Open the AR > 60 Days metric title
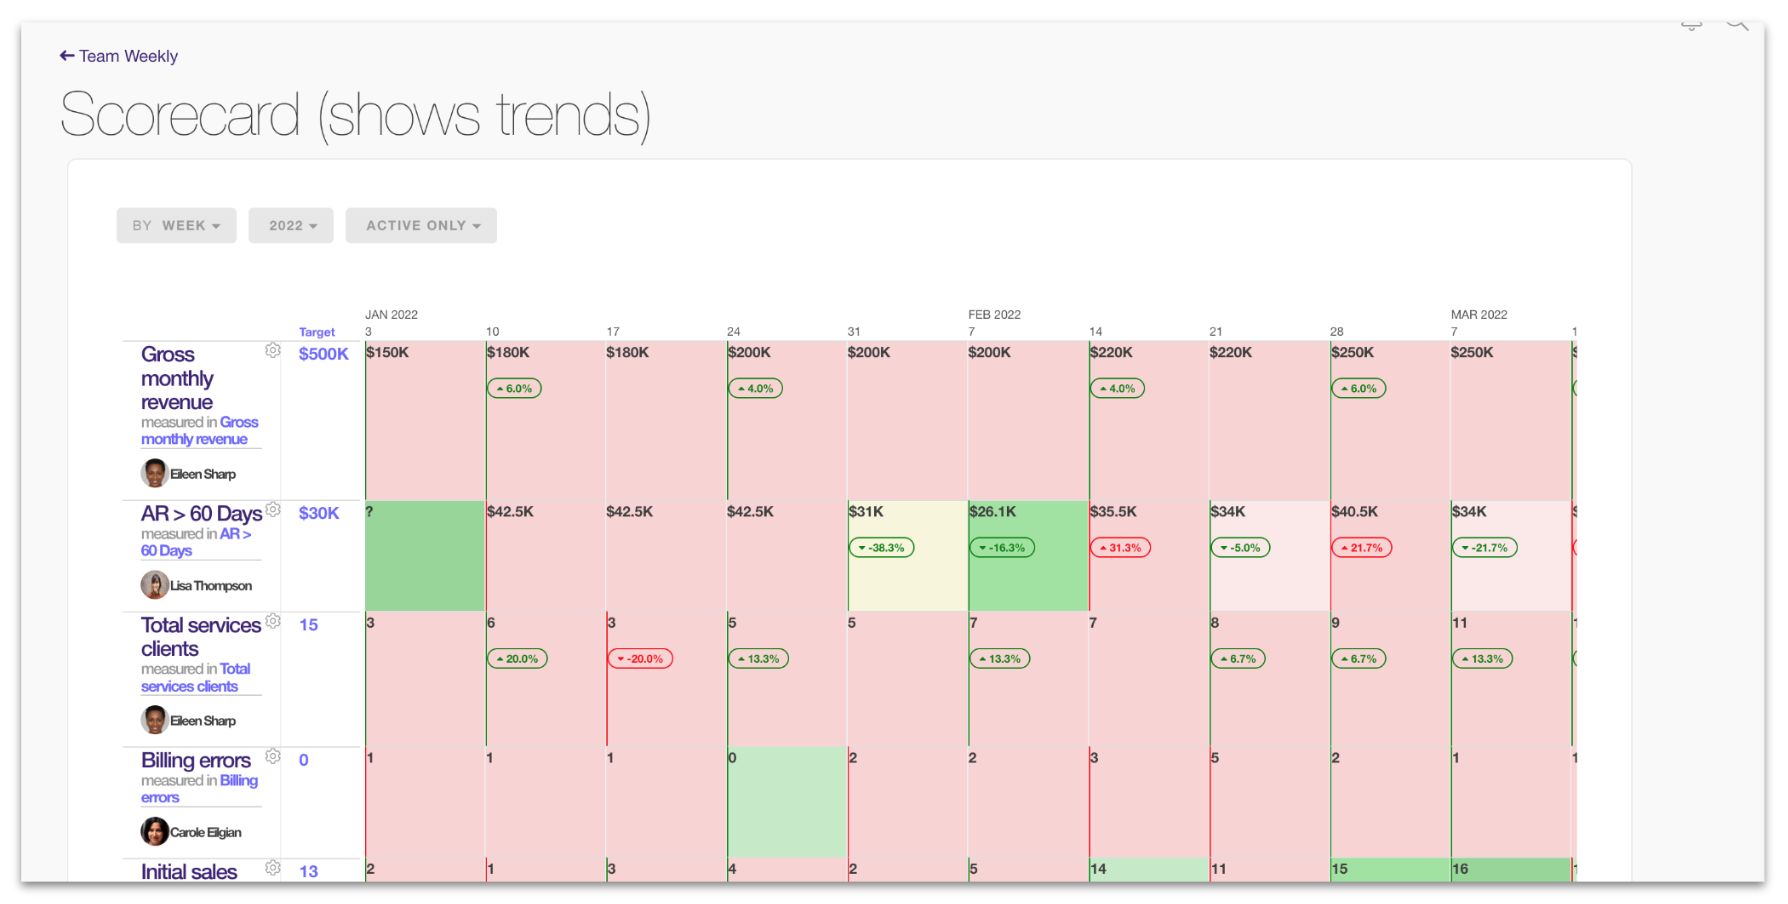 (x=201, y=514)
